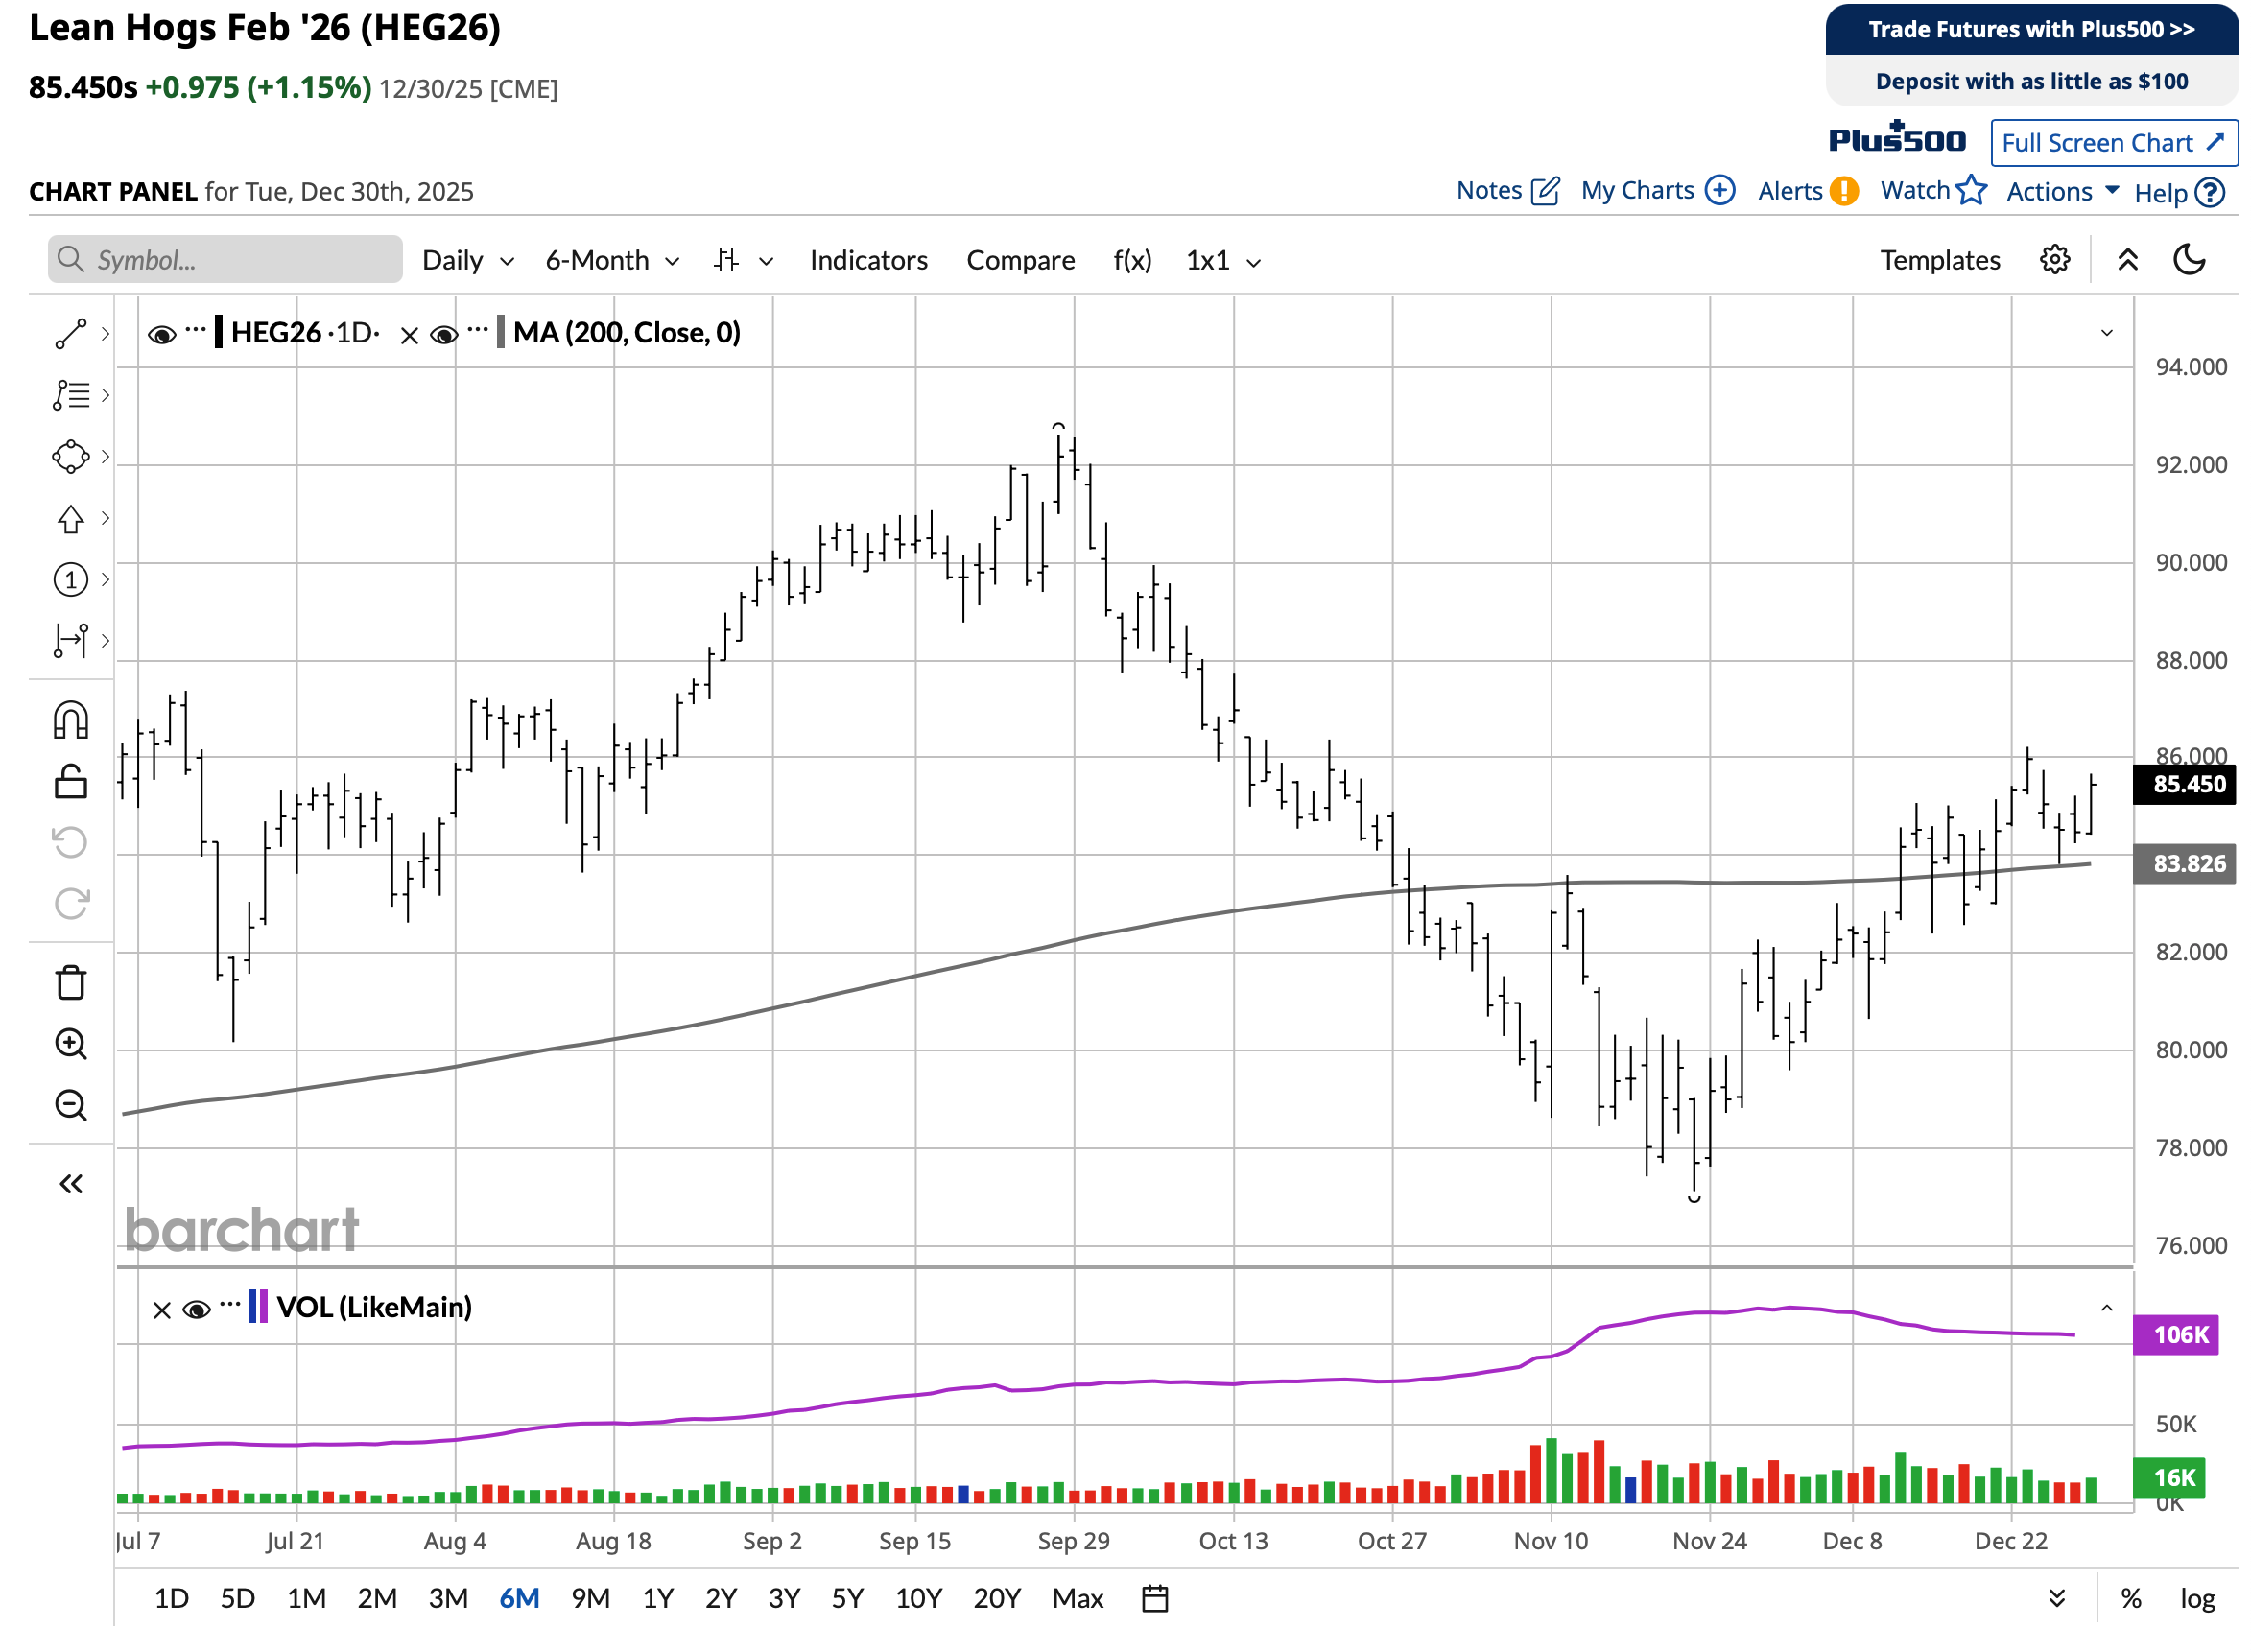Click the trash delete drawings icon
This screenshot has width=2251, height=1652.
tap(70, 985)
